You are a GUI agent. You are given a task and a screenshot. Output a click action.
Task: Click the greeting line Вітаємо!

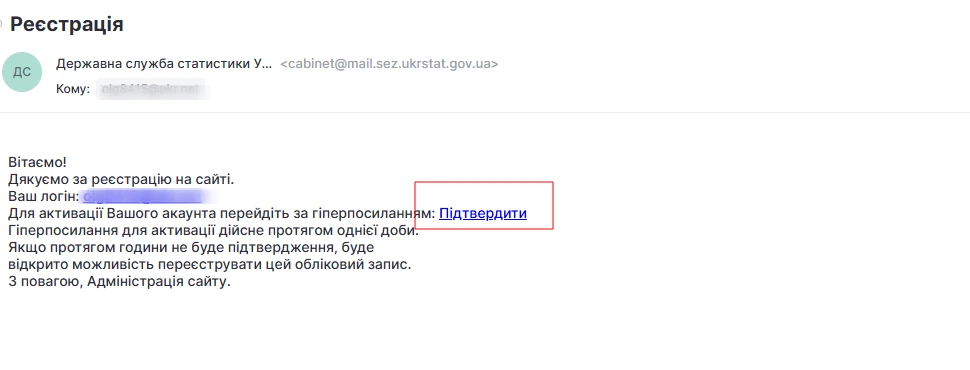37,162
